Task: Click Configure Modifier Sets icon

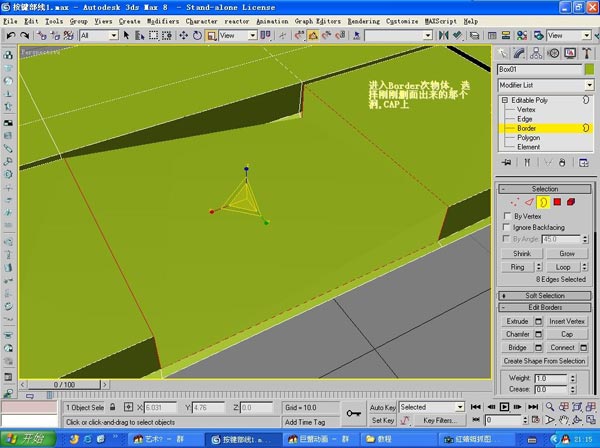Action: pos(584,162)
